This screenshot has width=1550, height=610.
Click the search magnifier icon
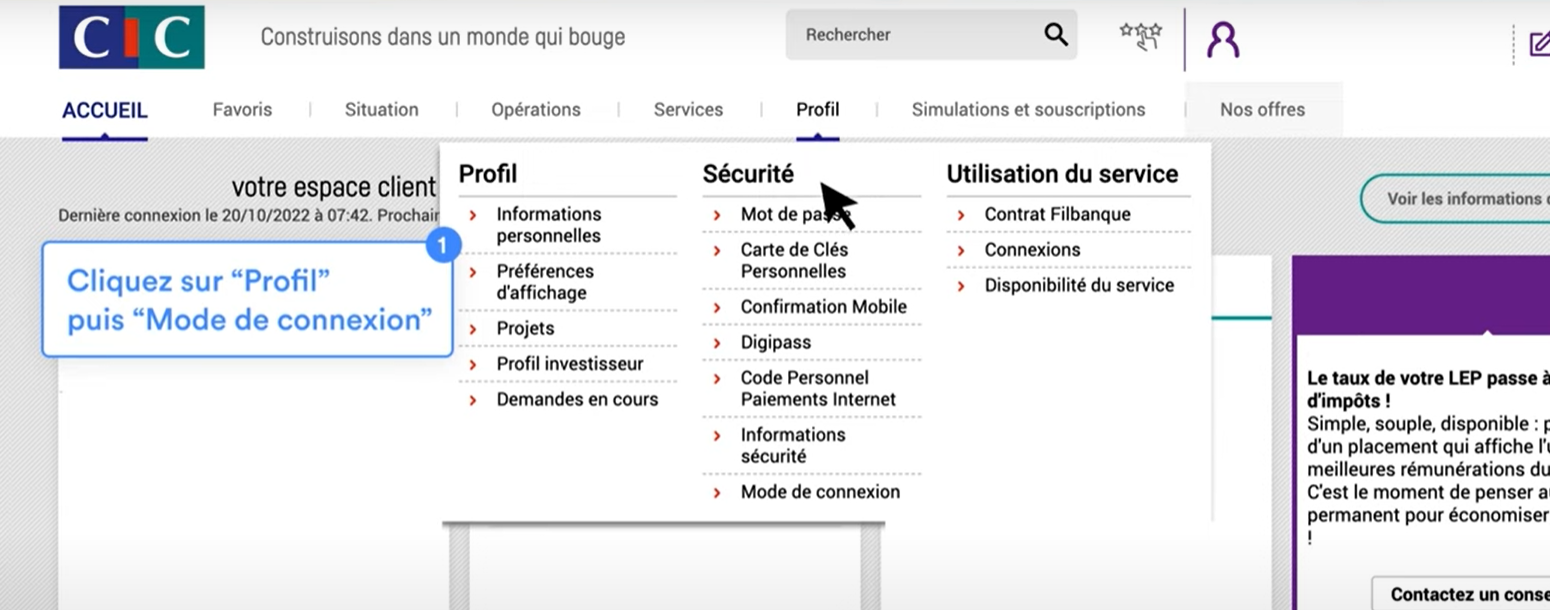[x=1056, y=35]
